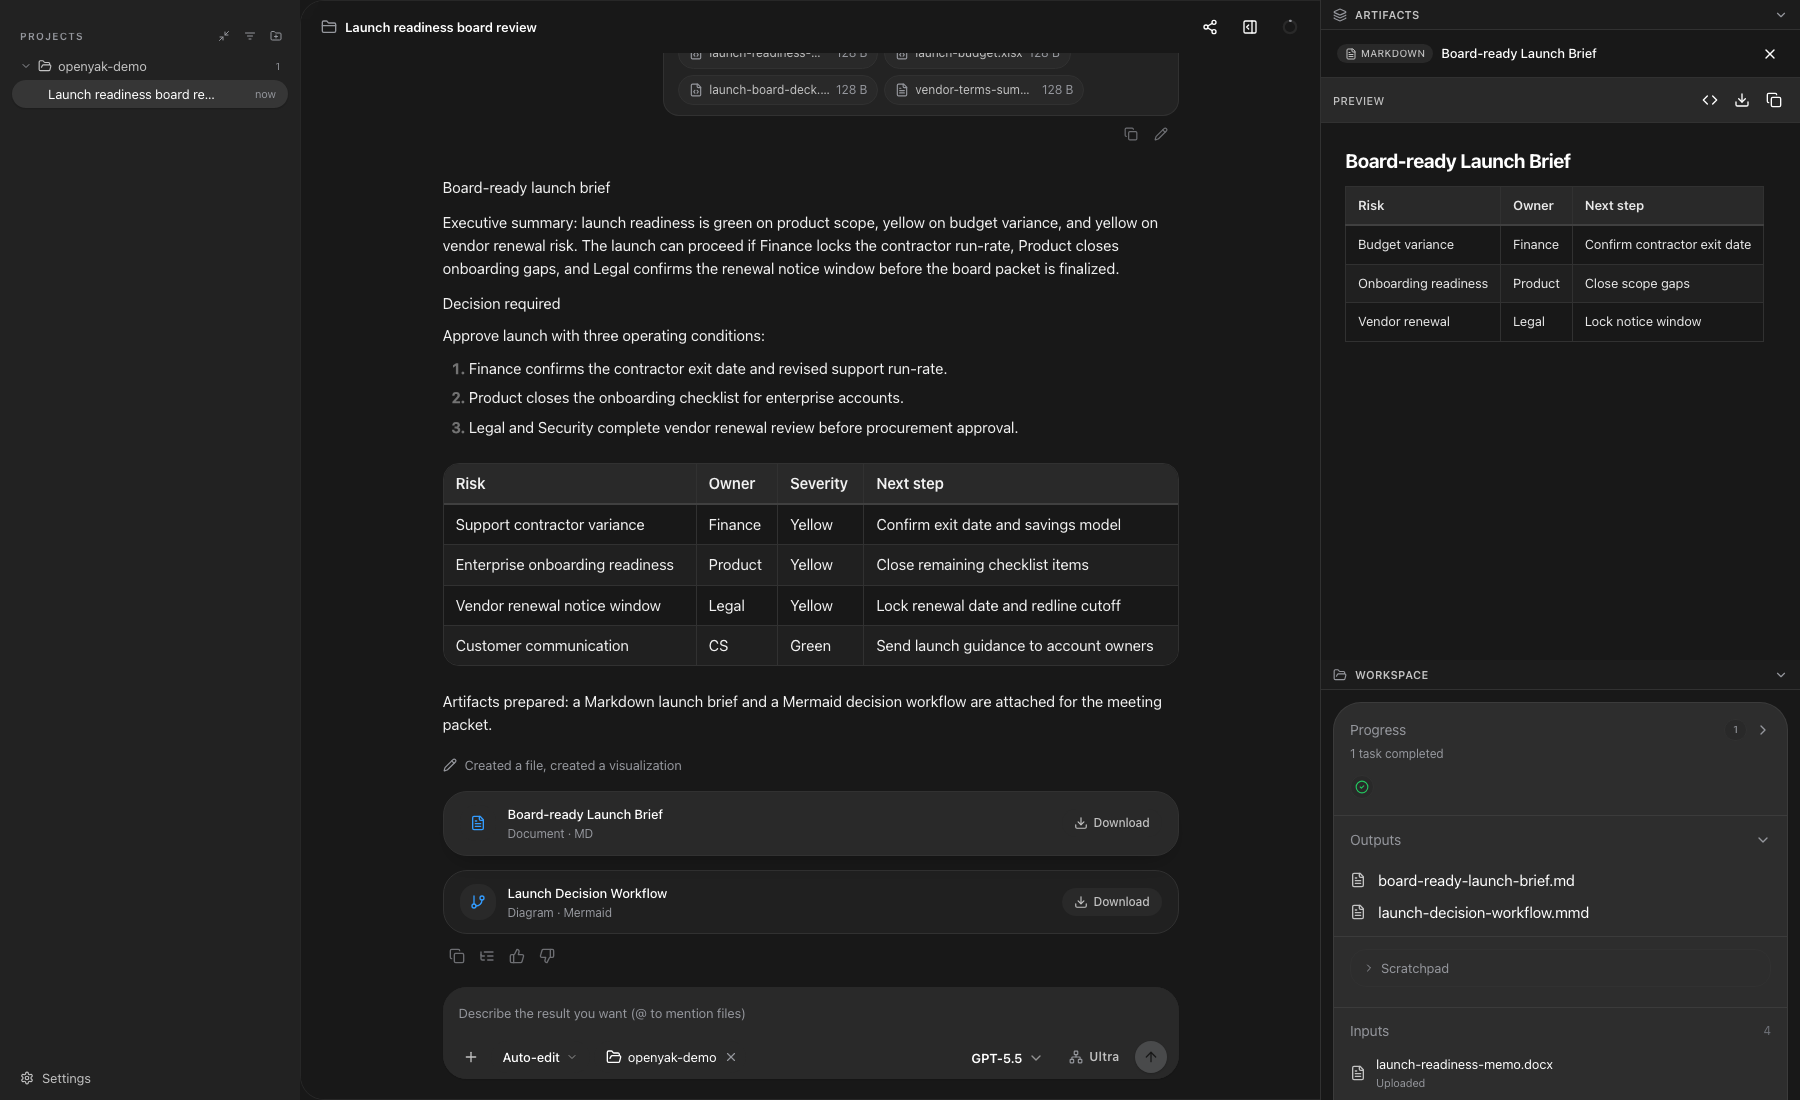Image resolution: width=1800 pixels, height=1100 pixels.
Task: Click the loading spinner in header
Action: coord(1290,27)
